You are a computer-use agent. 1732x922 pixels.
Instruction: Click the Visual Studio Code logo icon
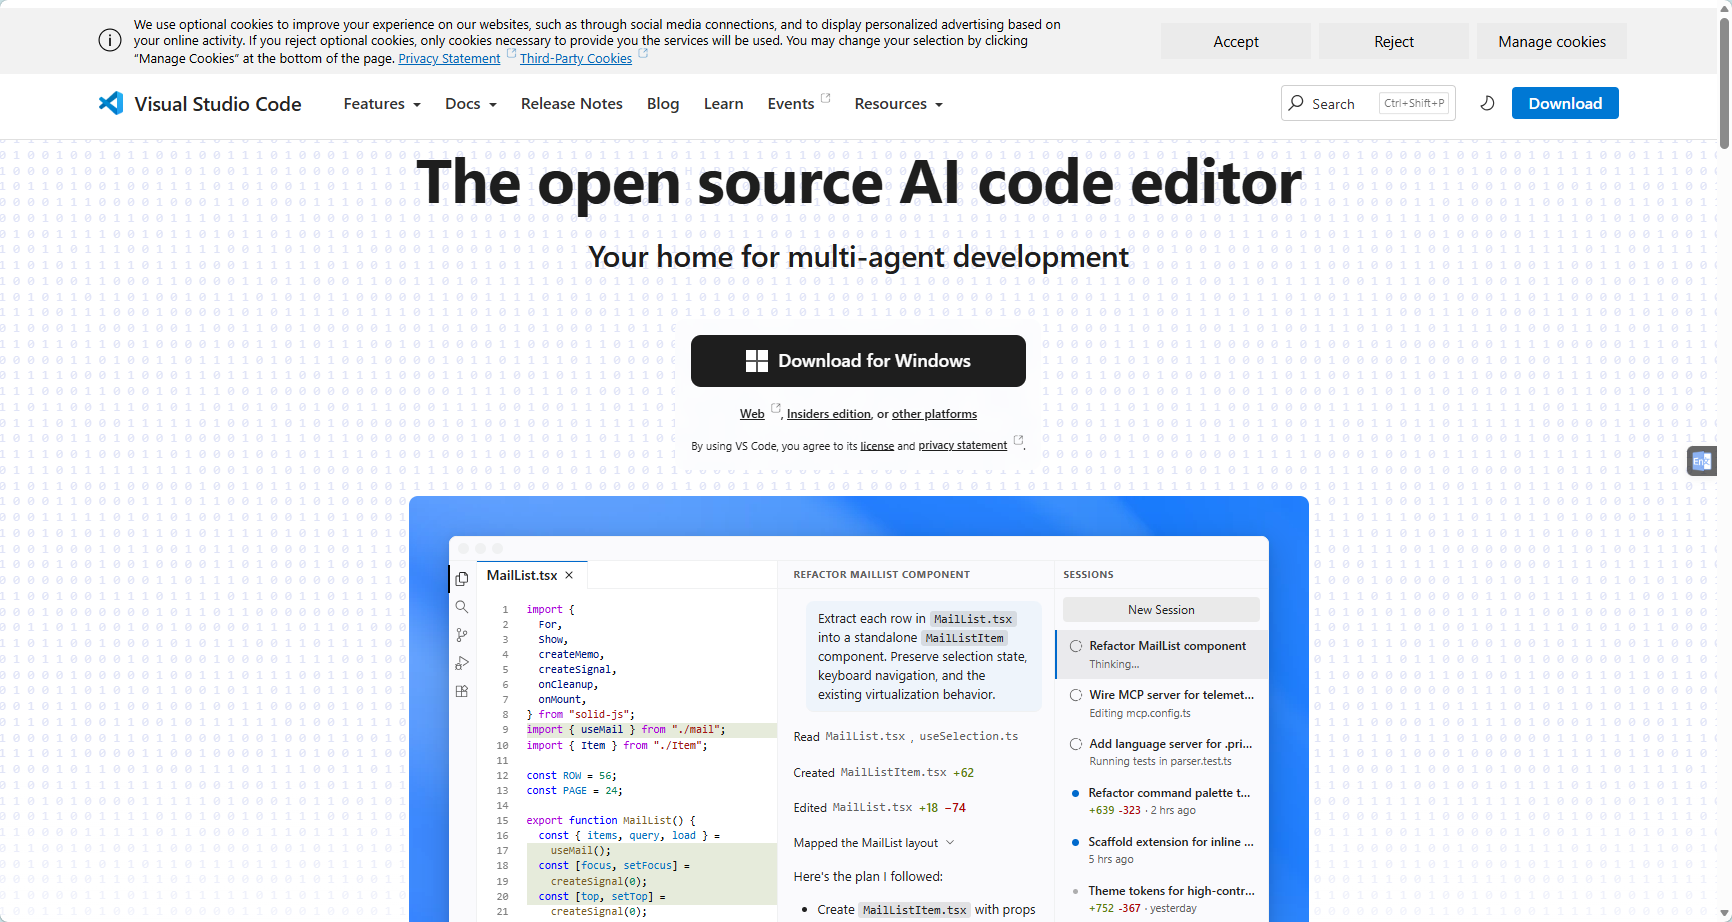(x=111, y=103)
